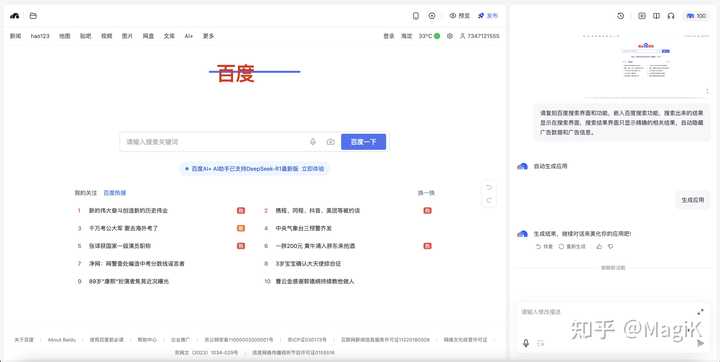
Task: Open hot search item 6 mentioning 200元
Action: click(x=315, y=246)
